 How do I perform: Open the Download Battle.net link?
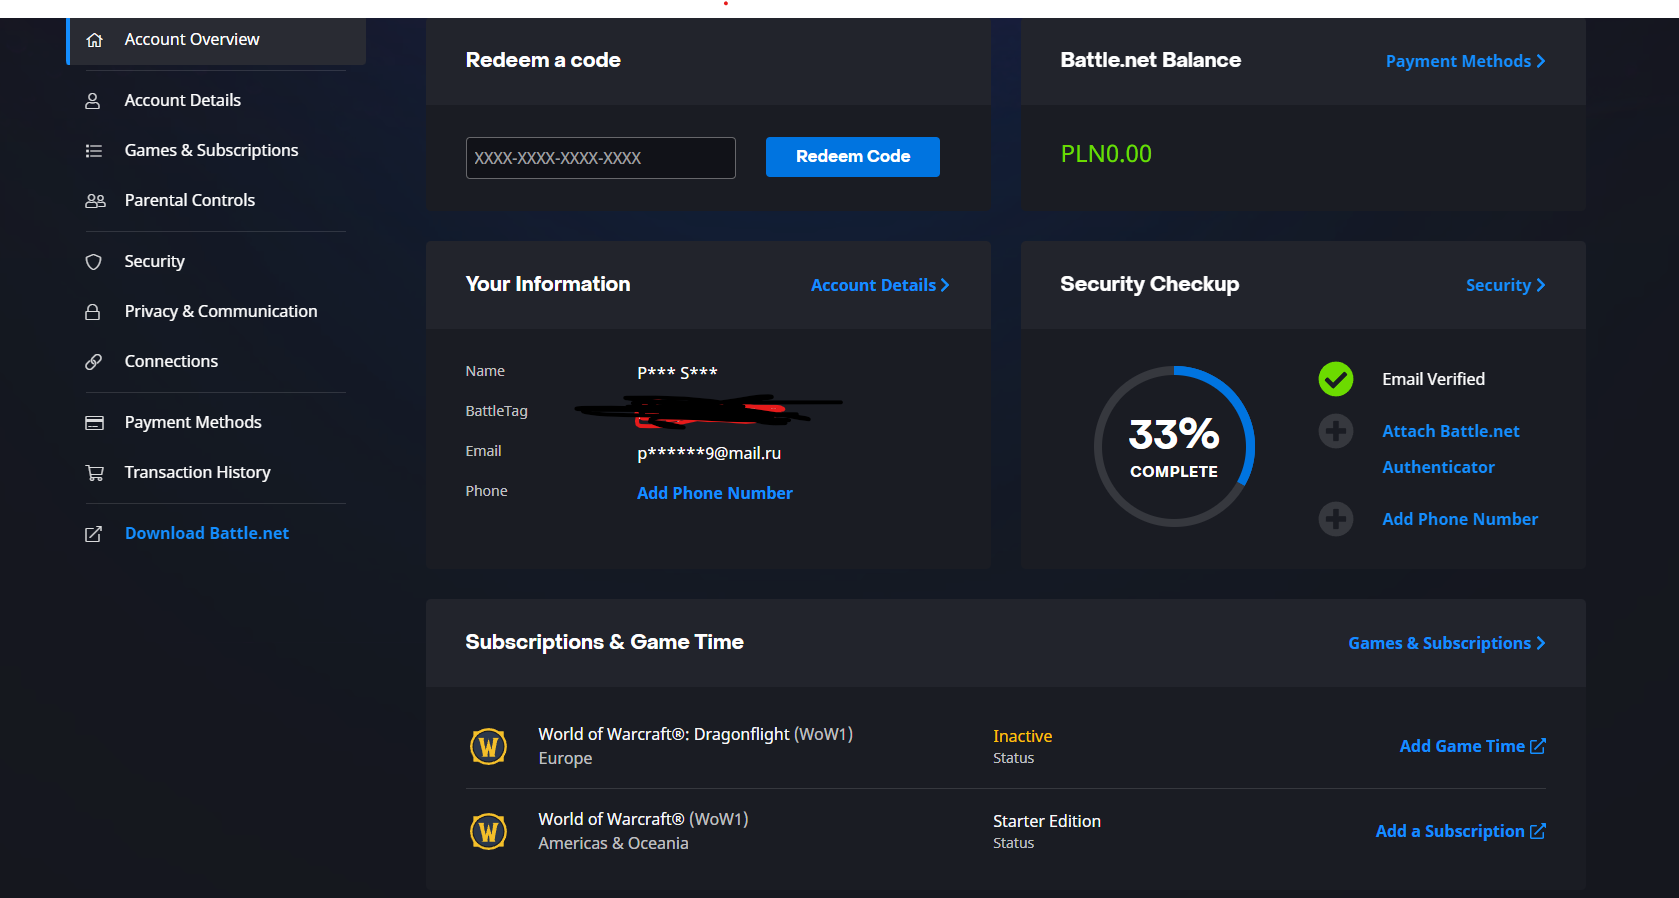pos(207,534)
